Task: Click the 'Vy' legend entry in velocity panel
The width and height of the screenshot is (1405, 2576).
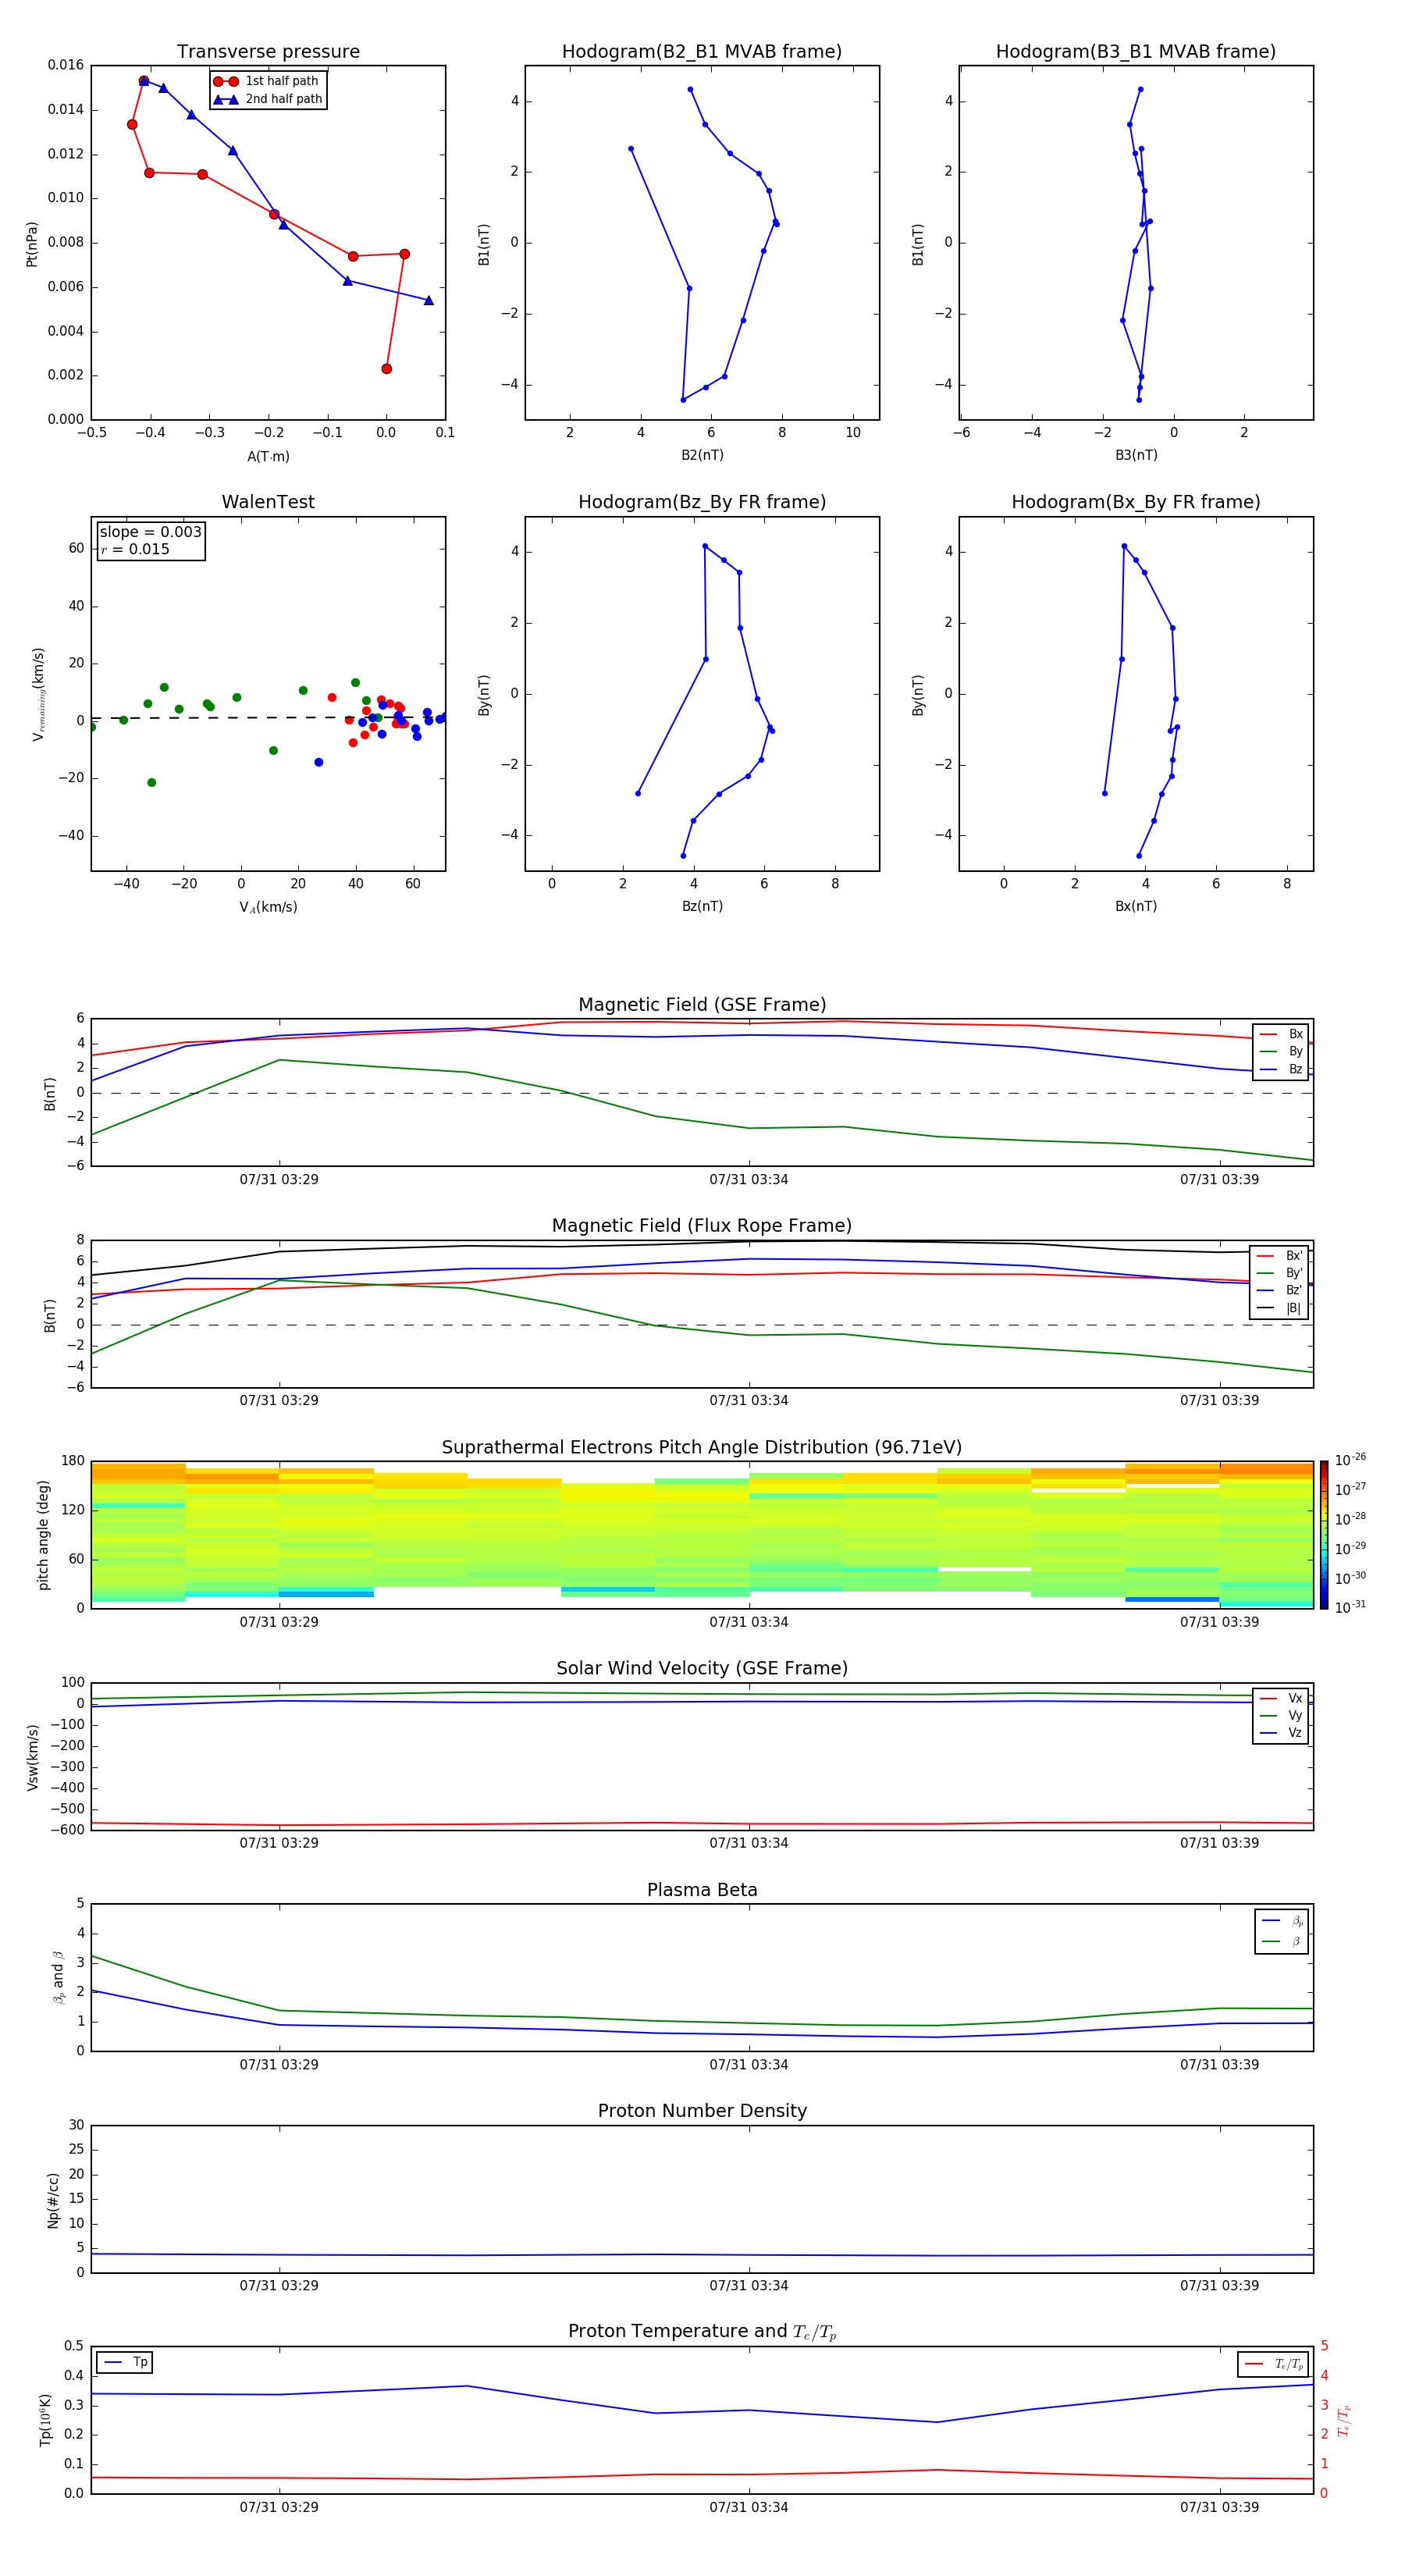Action: pos(1281,1715)
